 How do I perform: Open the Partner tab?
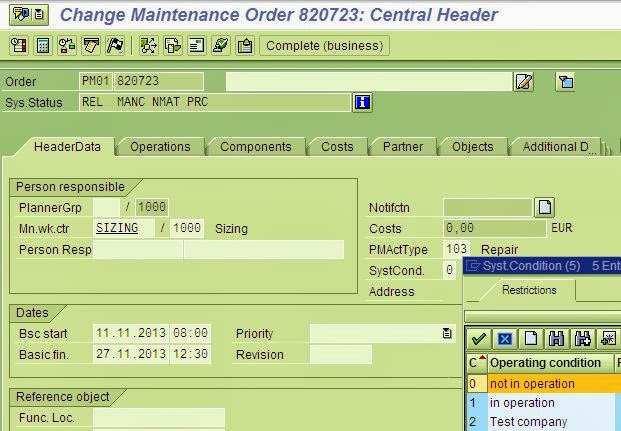tap(403, 147)
